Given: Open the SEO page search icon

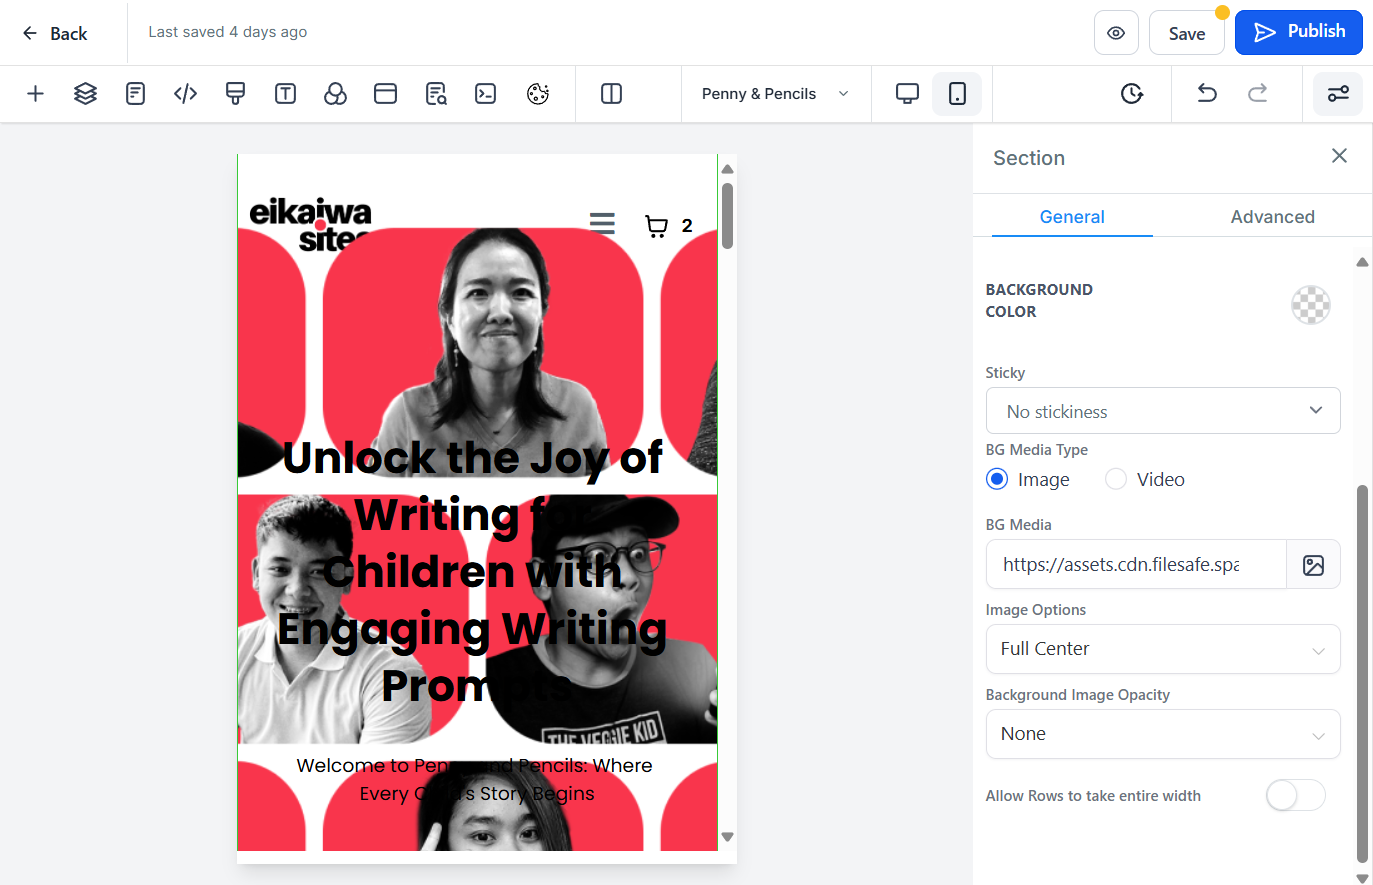Looking at the screenshot, I should [x=436, y=94].
